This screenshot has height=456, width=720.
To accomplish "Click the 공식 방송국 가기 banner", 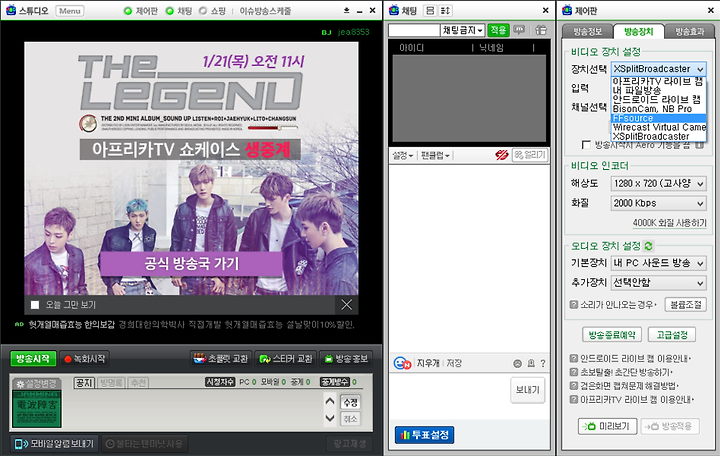I will pos(191,264).
